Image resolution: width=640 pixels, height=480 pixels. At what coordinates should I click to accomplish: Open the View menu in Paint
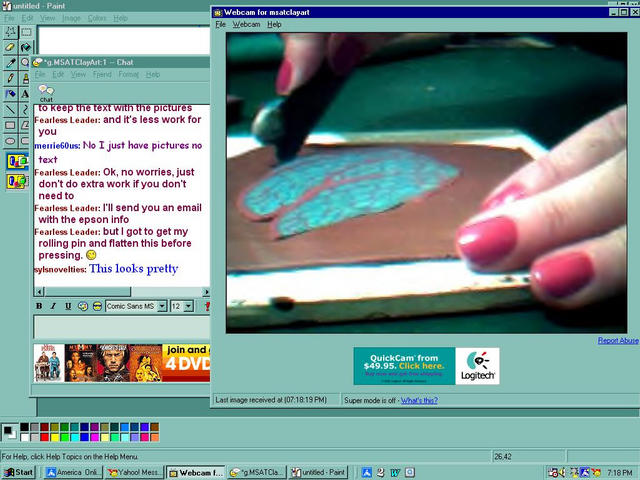pos(47,18)
